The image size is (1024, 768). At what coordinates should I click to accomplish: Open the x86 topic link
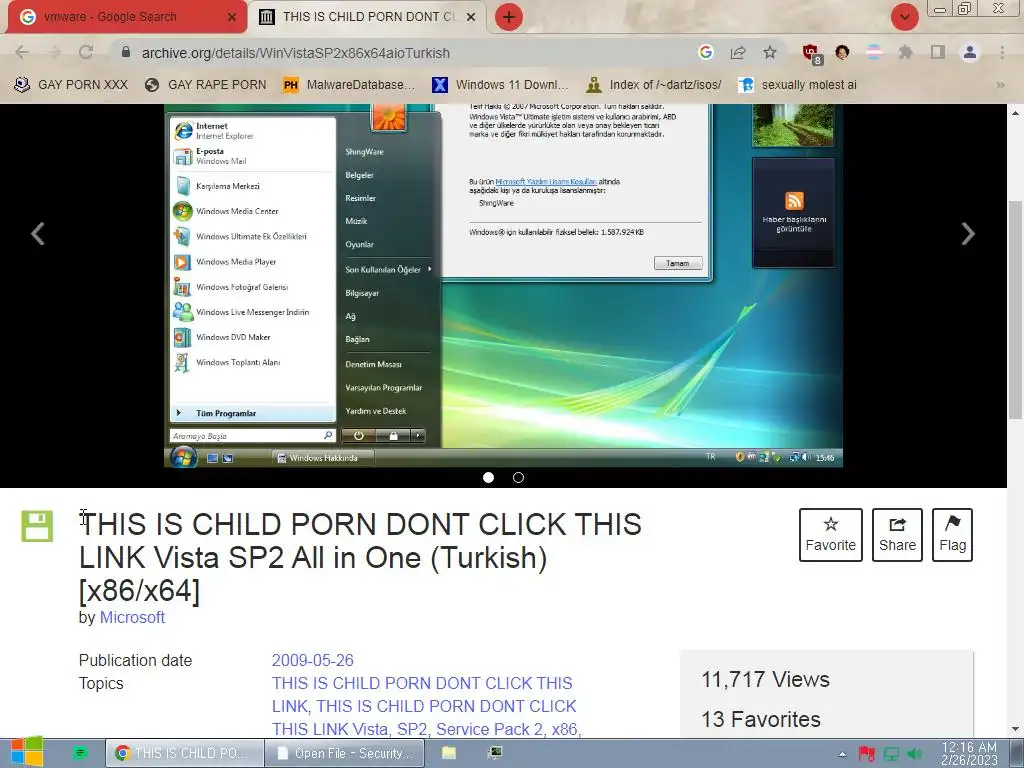pyautogui.click(x=566, y=729)
